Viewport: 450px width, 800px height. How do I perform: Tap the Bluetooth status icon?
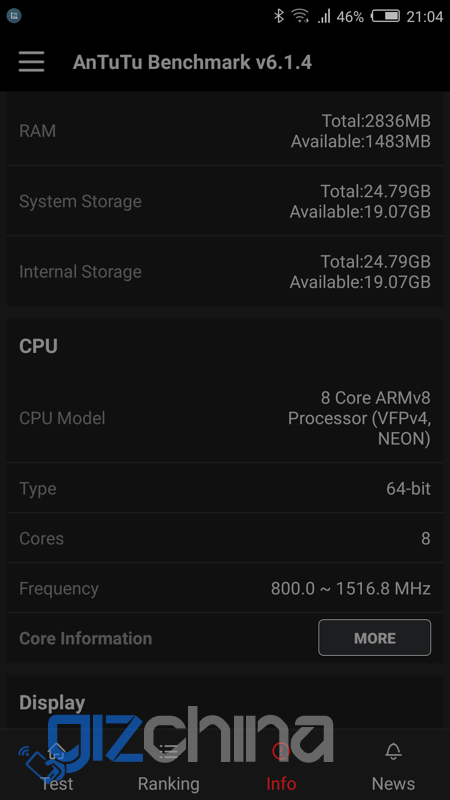[x=279, y=16]
